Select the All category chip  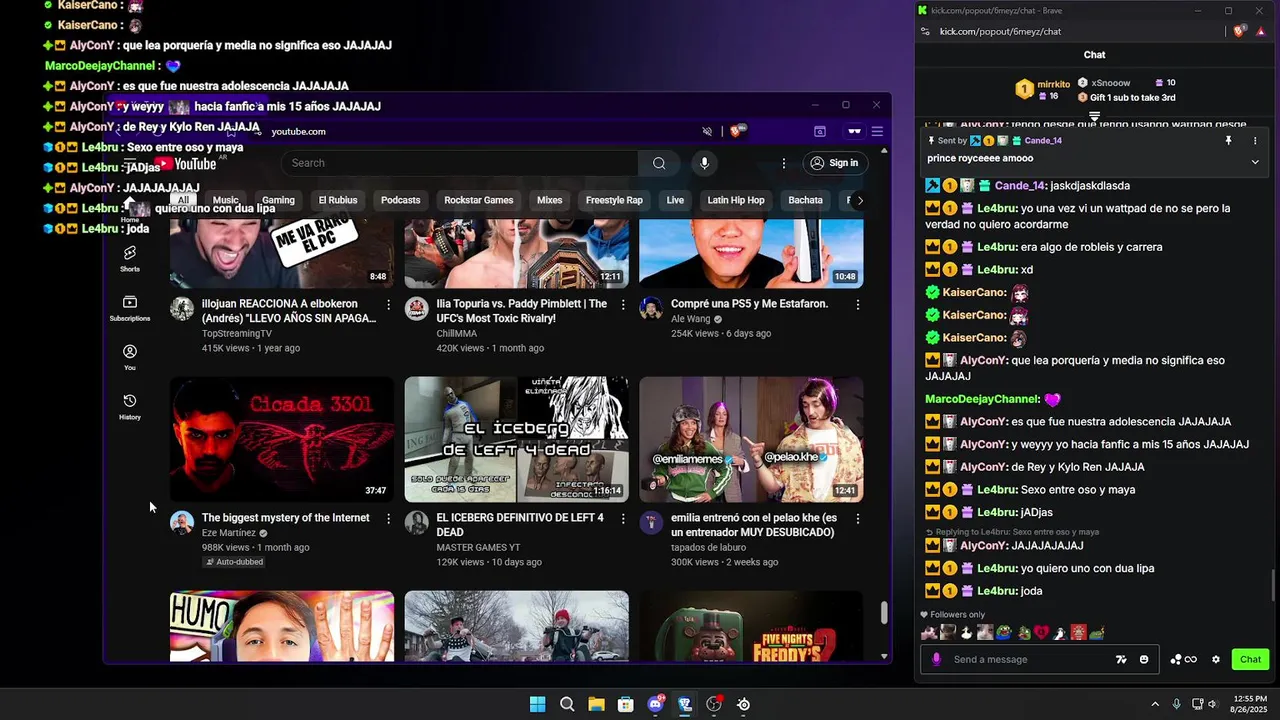(x=183, y=200)
